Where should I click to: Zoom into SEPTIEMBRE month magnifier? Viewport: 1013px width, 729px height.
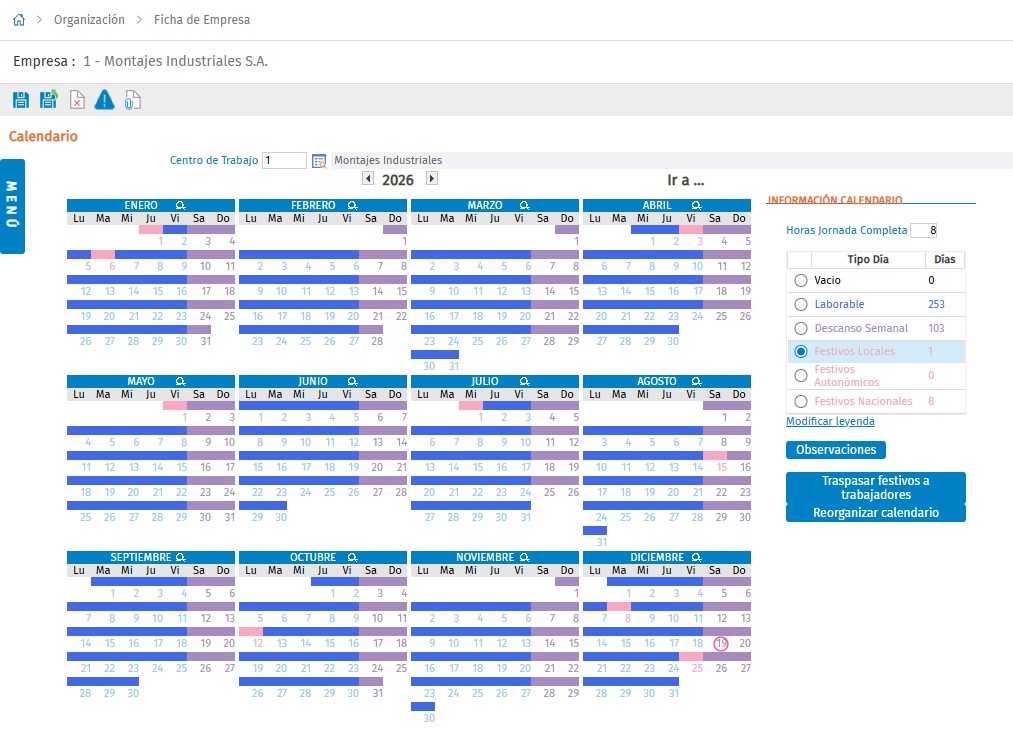point(180,557)
